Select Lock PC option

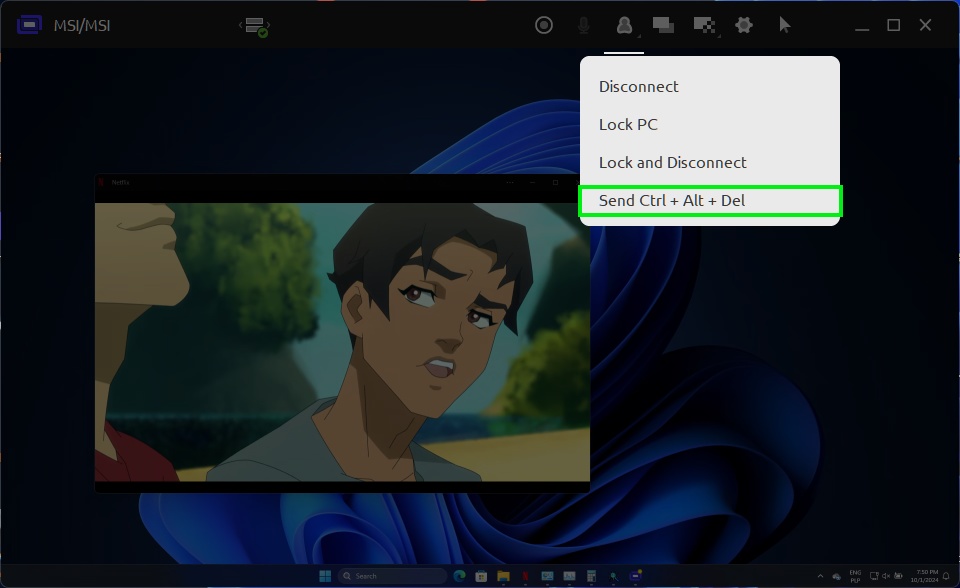point(628,125)
